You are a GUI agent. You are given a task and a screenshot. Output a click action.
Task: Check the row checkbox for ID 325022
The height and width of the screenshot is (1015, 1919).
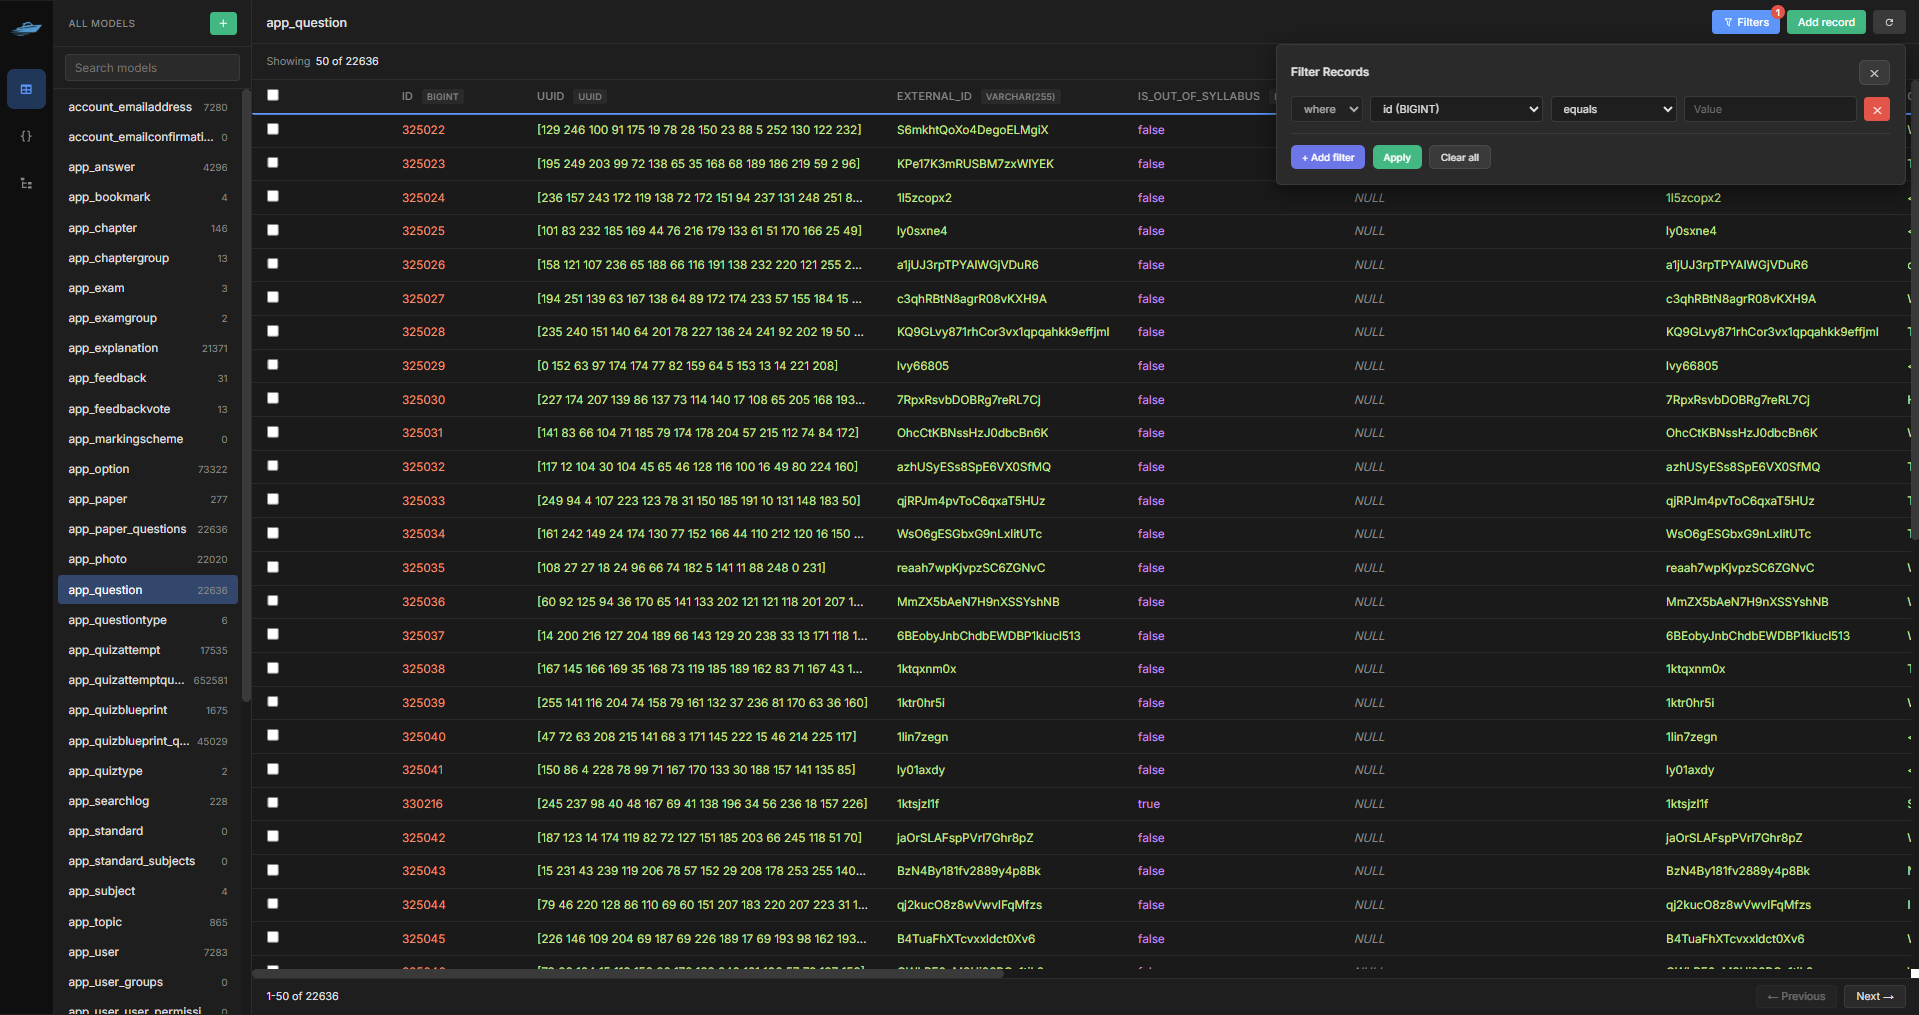coord(273,130)
